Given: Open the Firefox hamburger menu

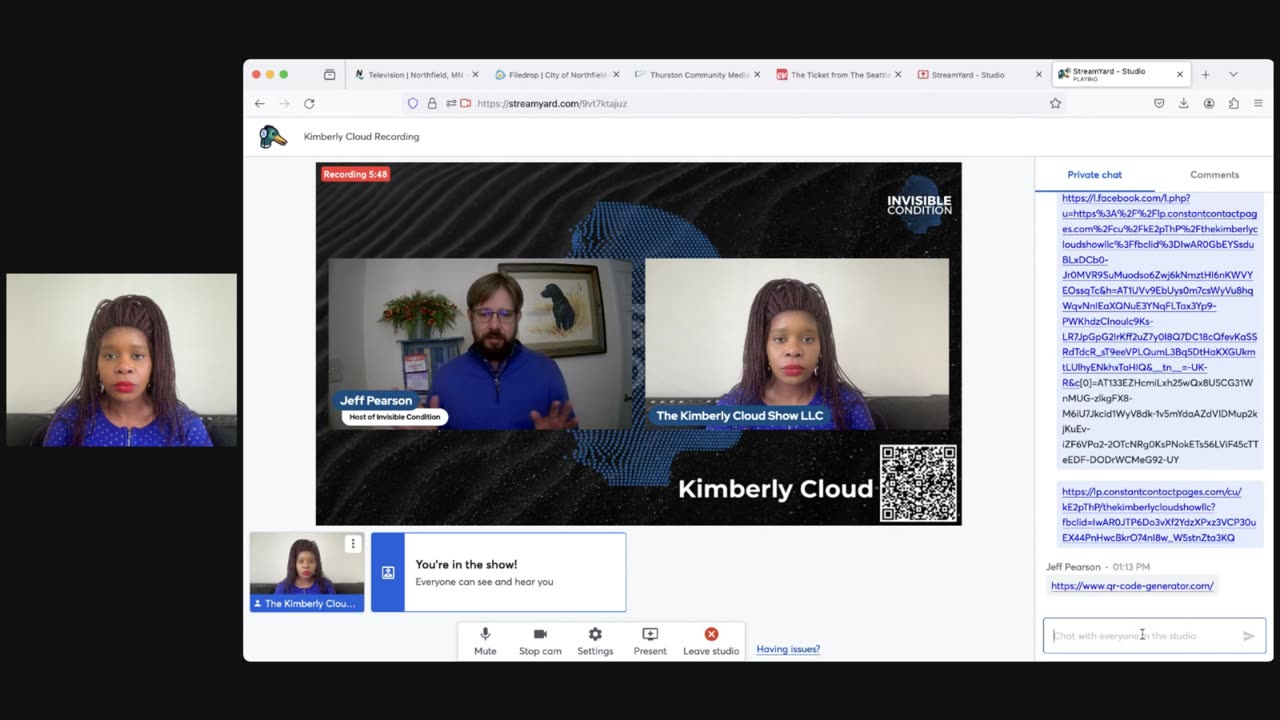Looking at the screenshot, I should pyautogui.click(x=1258, y=103).
